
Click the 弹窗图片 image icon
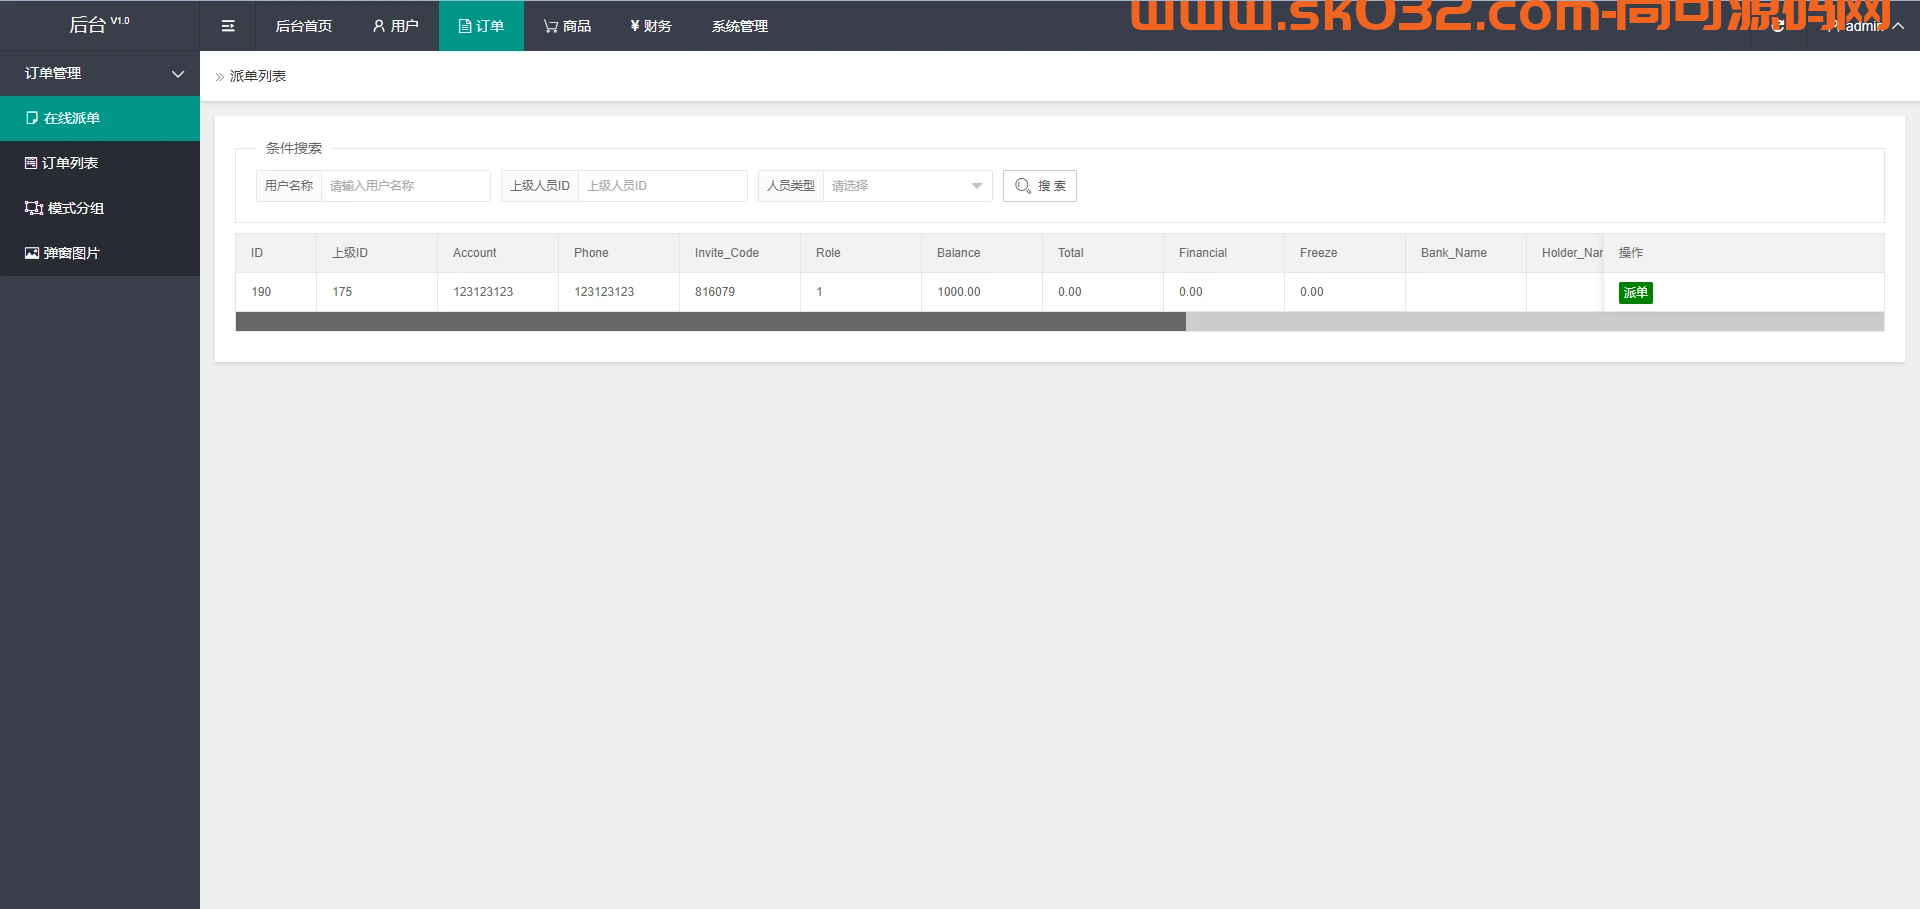[x=32, y=253]
